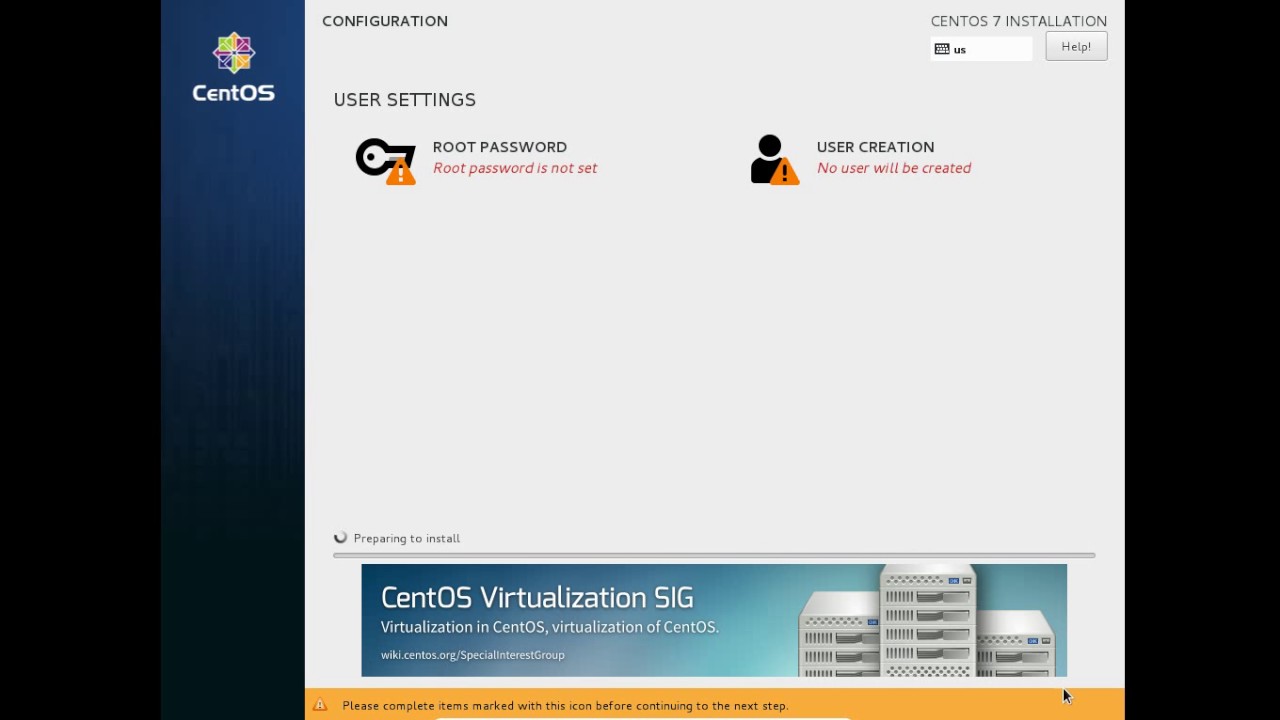
Task: Click 'CENTOS 7 INSTALLATION' text
Action: (x=1018, y=21)
